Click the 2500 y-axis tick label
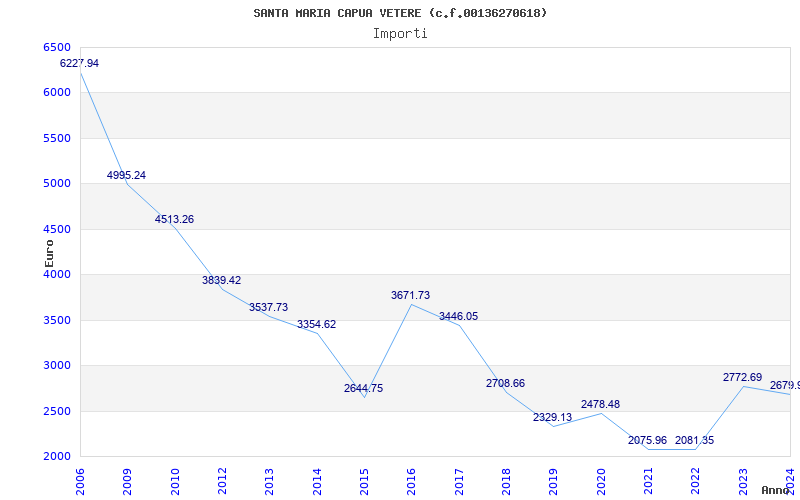The width and height of the screenshot is (800, 500). (57, 411)
